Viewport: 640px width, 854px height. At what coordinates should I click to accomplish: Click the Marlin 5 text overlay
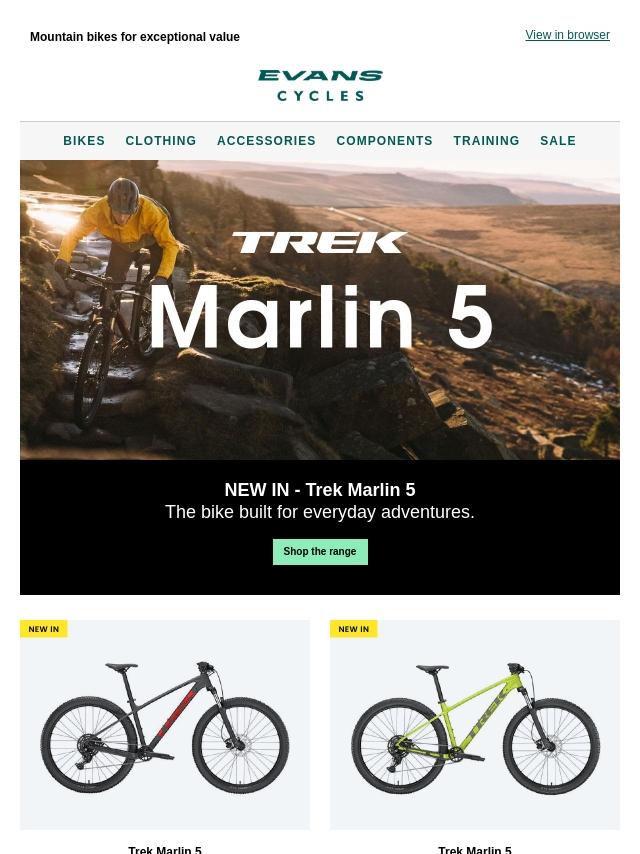(321, 316)
